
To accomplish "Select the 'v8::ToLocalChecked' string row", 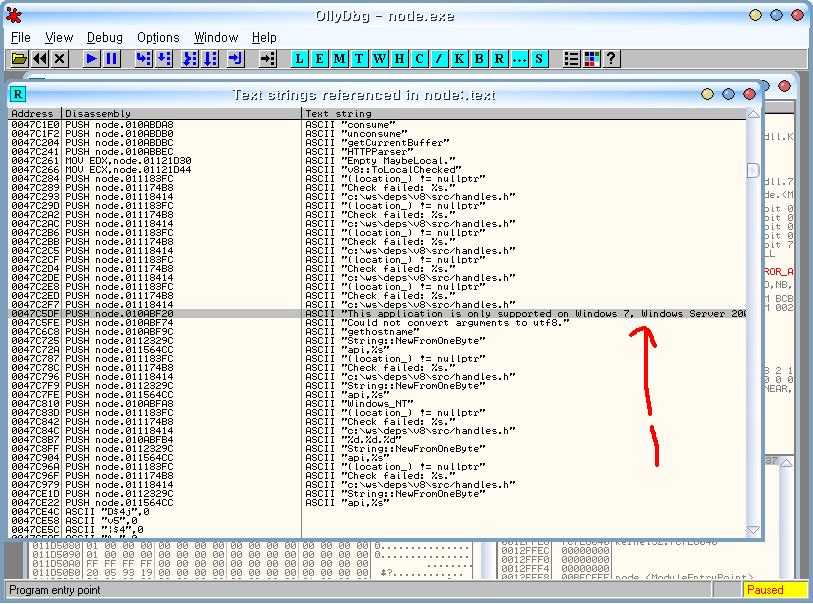I will click(377, 170).
